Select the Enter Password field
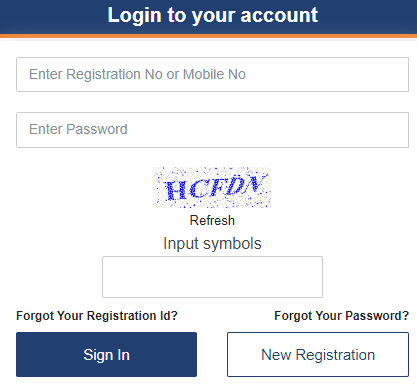Viewport: 417px width, 389px height. point(212,130)
